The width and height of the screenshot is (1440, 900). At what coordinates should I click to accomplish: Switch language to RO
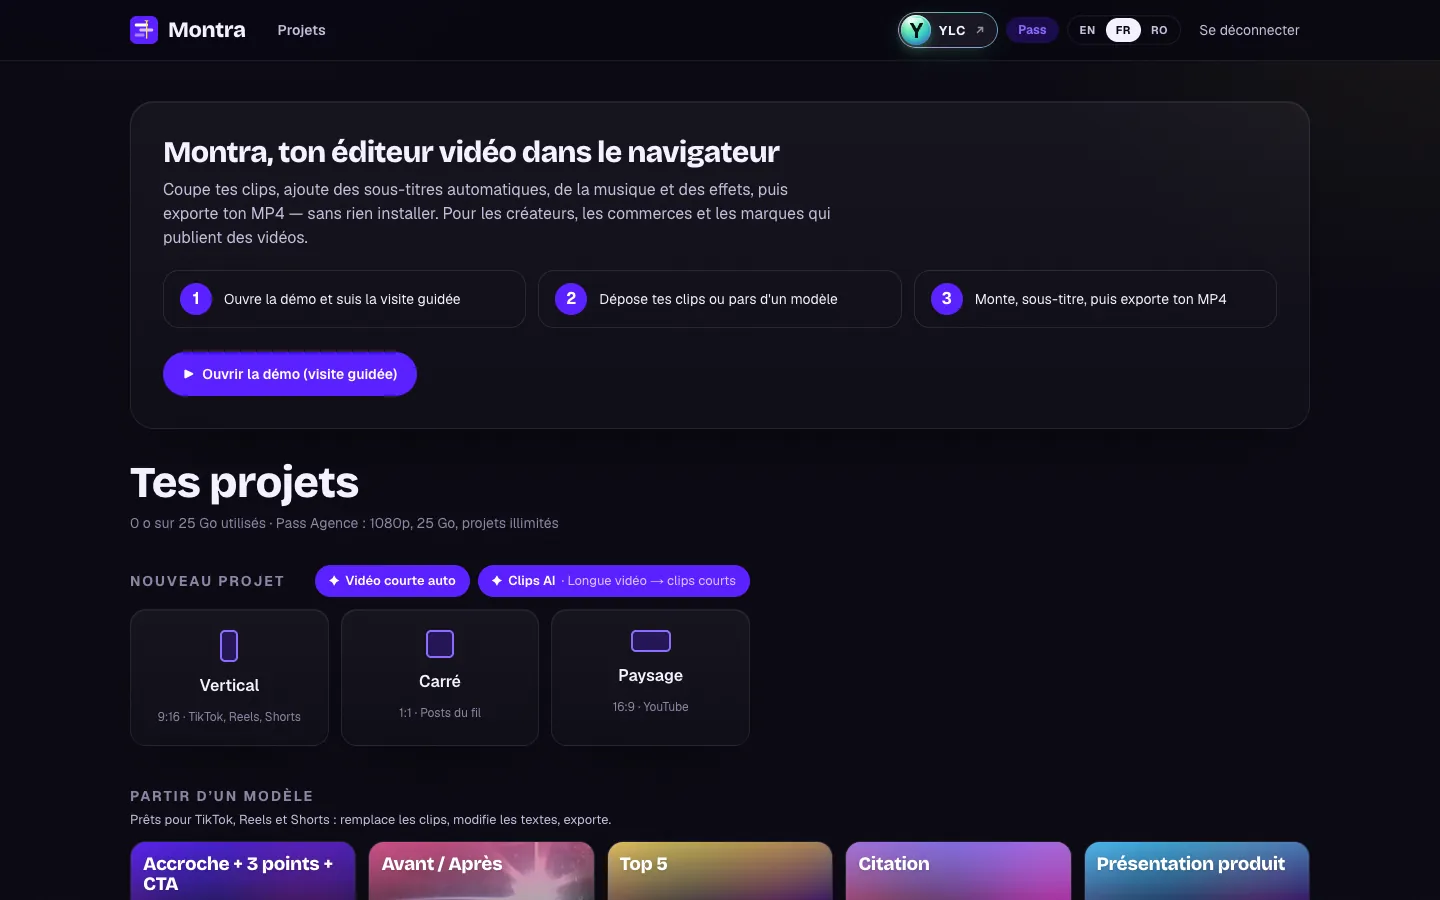click(1159, 30)
